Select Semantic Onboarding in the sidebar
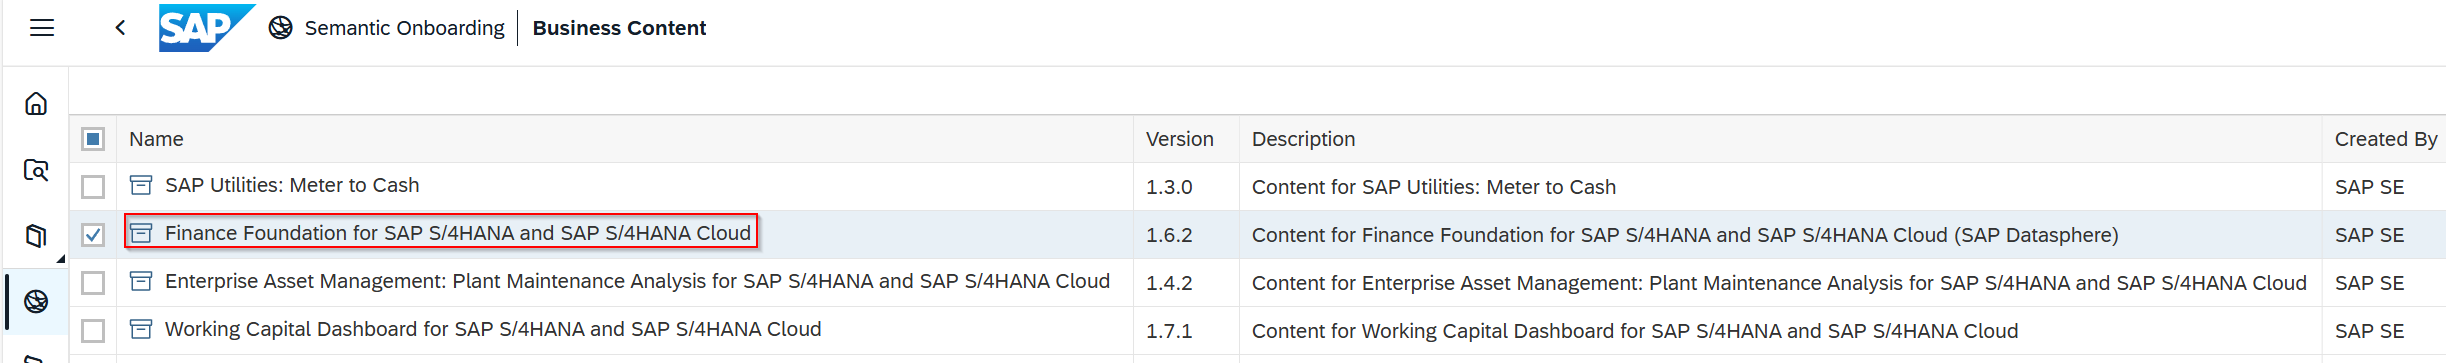This screenshot has width=2446, height=363. coord(36,301)
